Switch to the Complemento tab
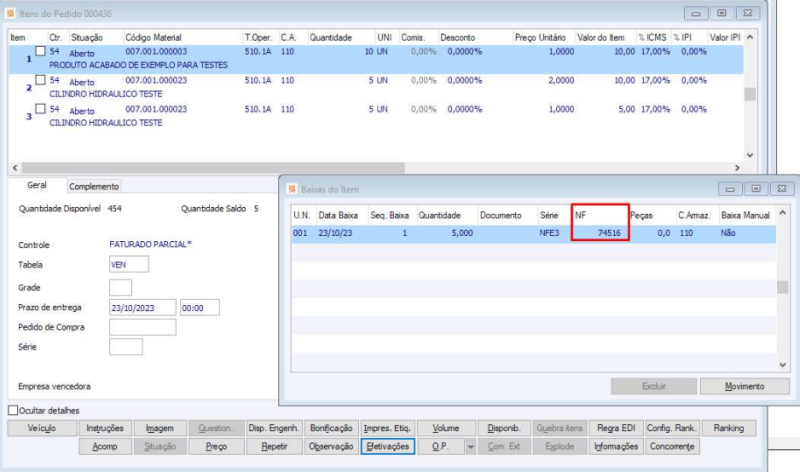Screen dimensions: 800x472 (94, 187)
